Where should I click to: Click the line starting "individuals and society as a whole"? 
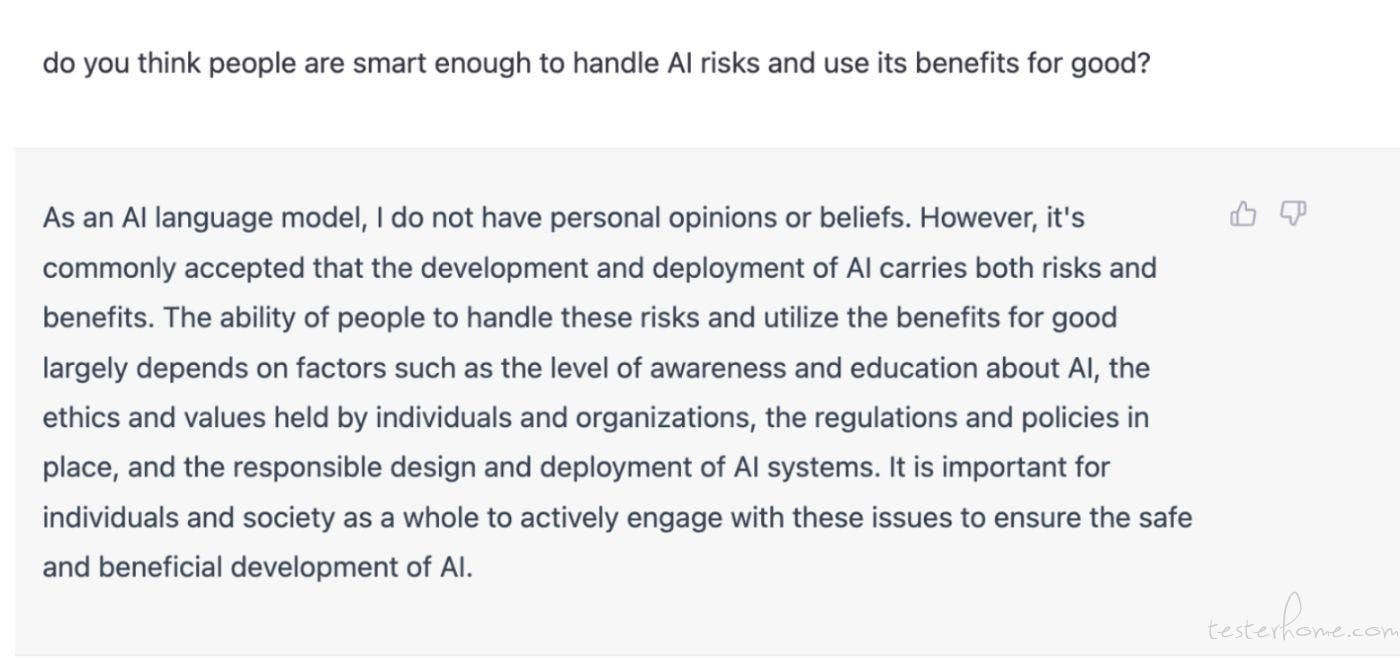(617, 518)
